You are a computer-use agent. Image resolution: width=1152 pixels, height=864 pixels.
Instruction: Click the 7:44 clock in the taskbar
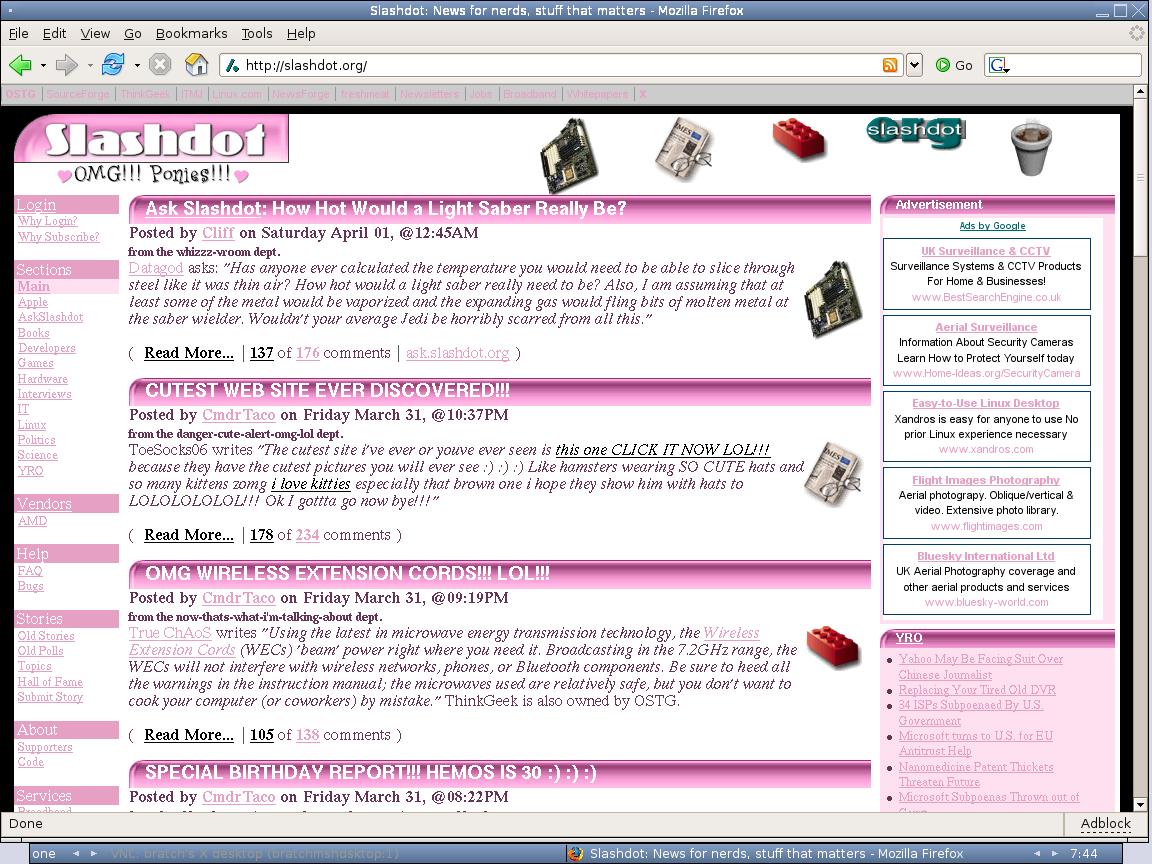coord(1084,854)
